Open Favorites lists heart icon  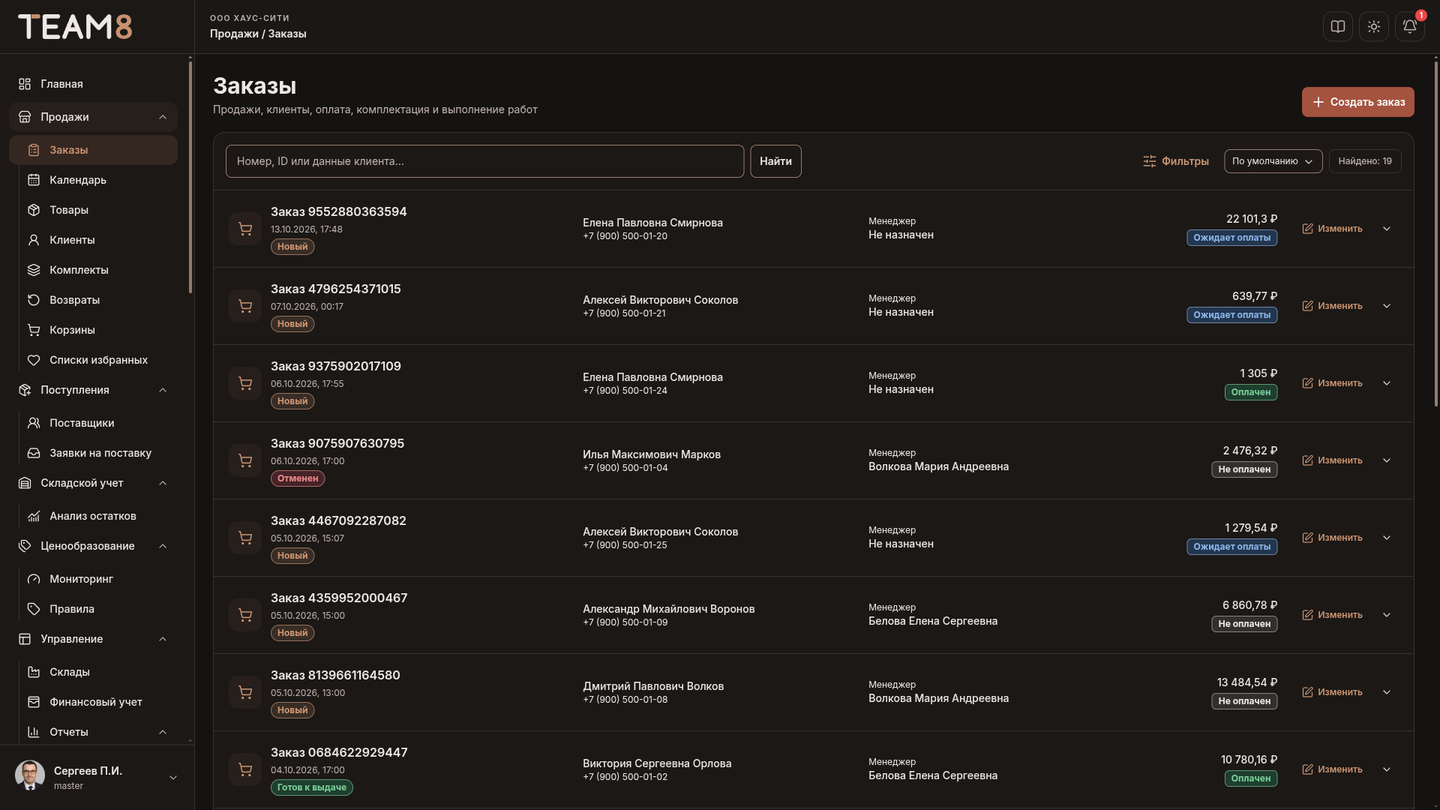34,360
